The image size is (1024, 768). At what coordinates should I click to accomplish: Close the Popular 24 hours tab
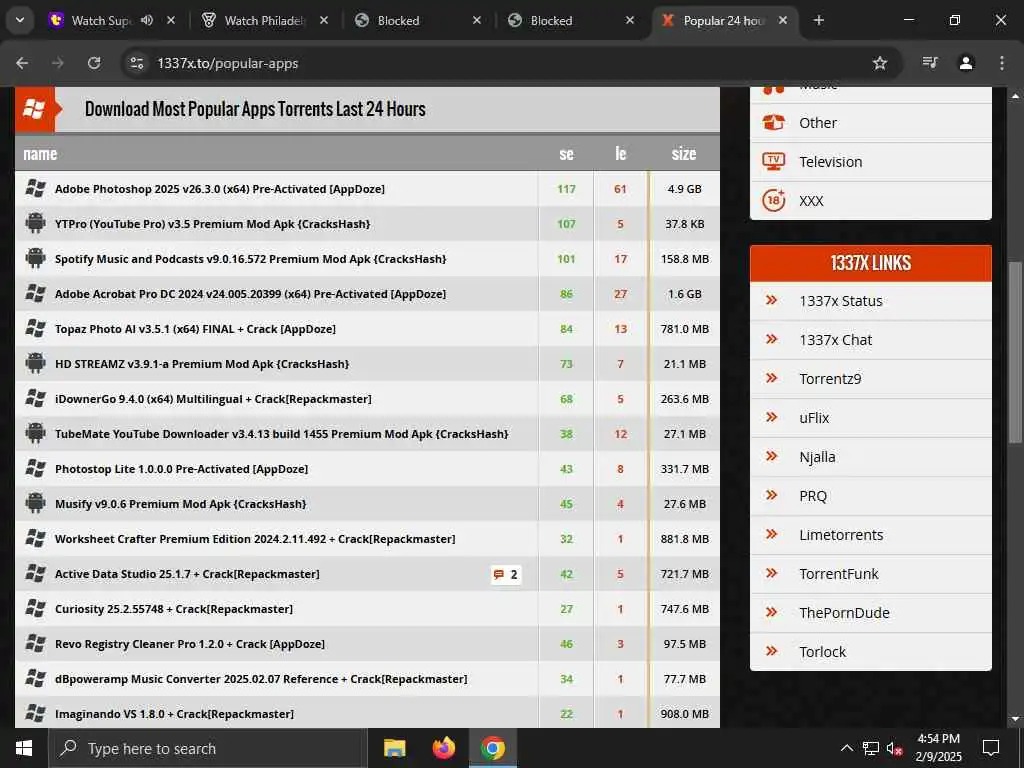click(783, 20)
